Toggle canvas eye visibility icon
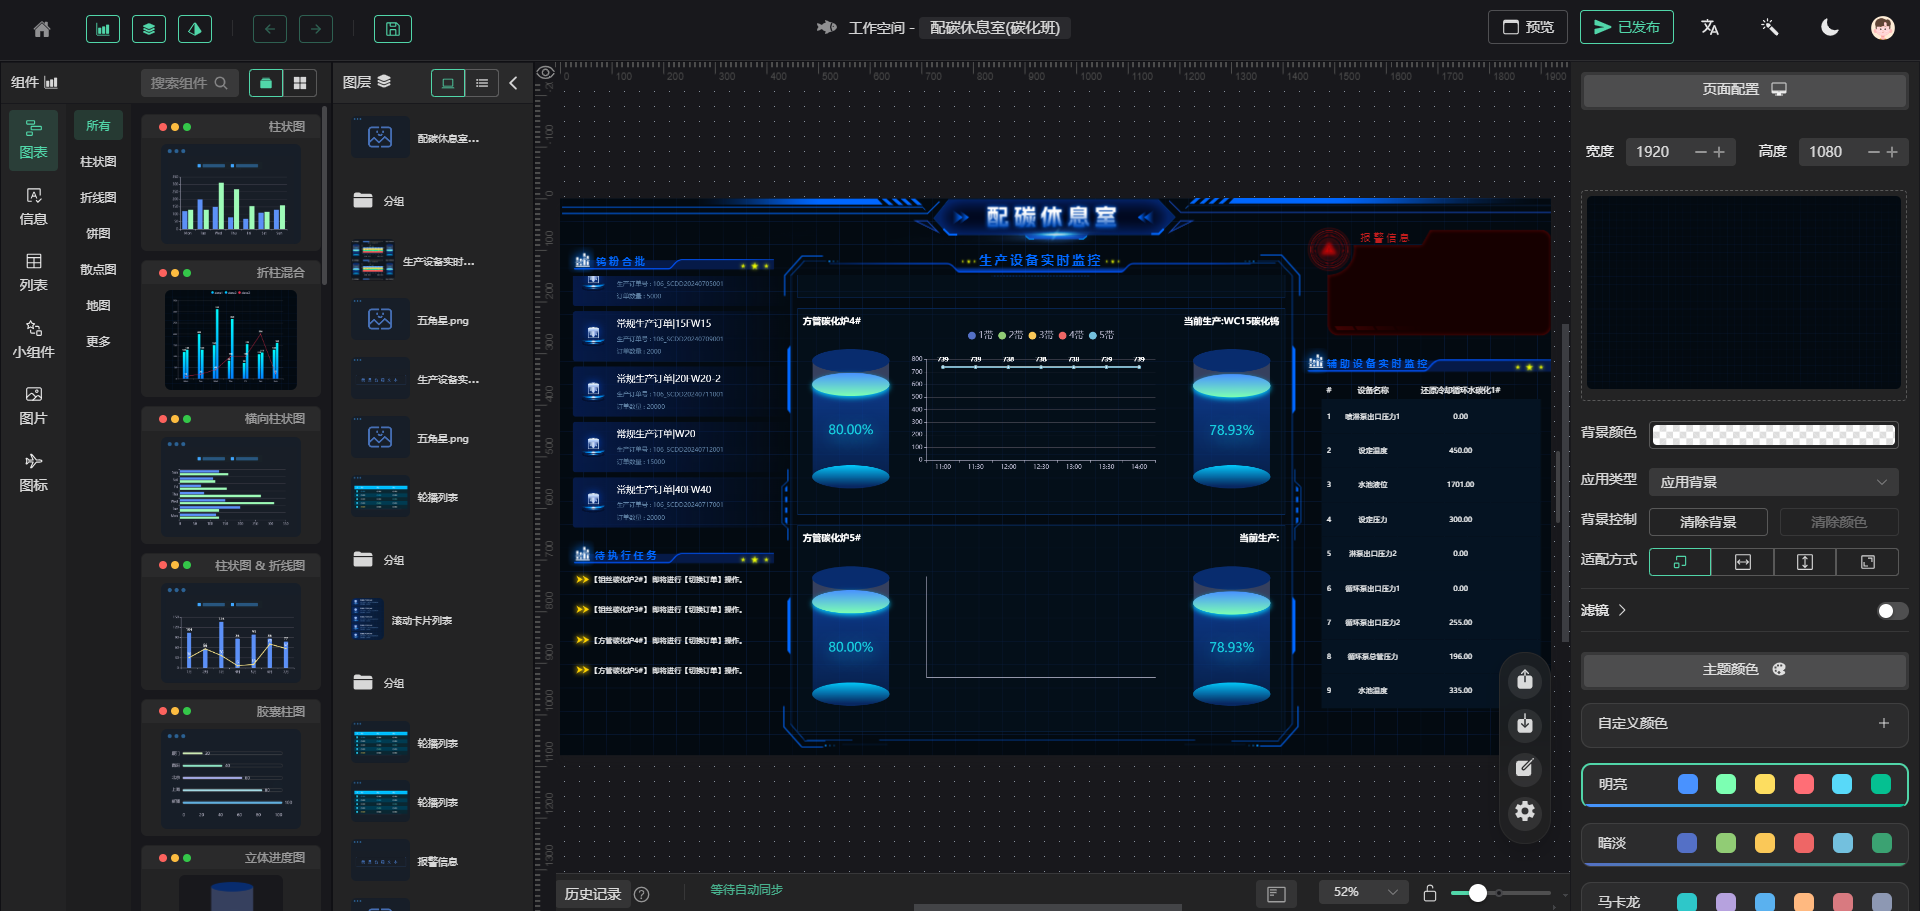Image resolution: width=1920 pixels, height=911 pixels. click(x=545, y=73)
